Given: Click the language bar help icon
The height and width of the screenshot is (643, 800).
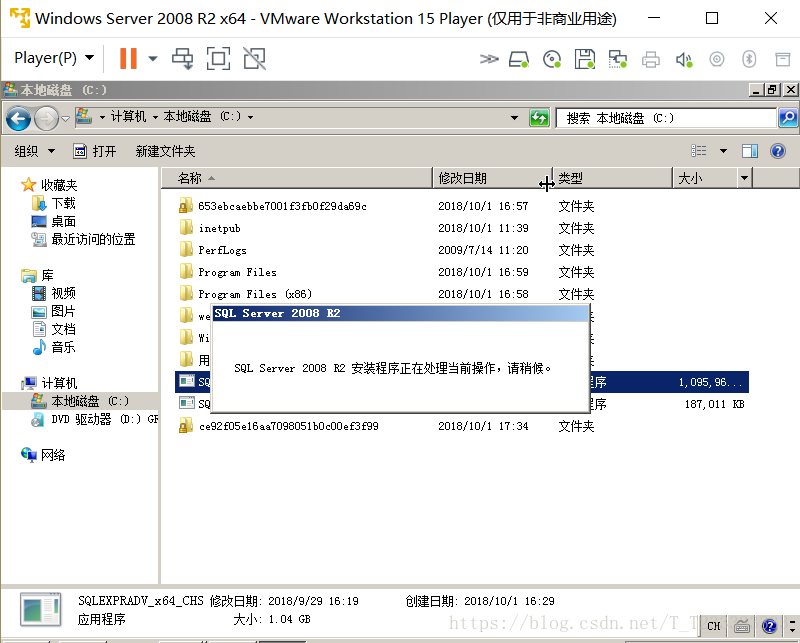Looking at the screenshot, I should click(x=769, y=625).
